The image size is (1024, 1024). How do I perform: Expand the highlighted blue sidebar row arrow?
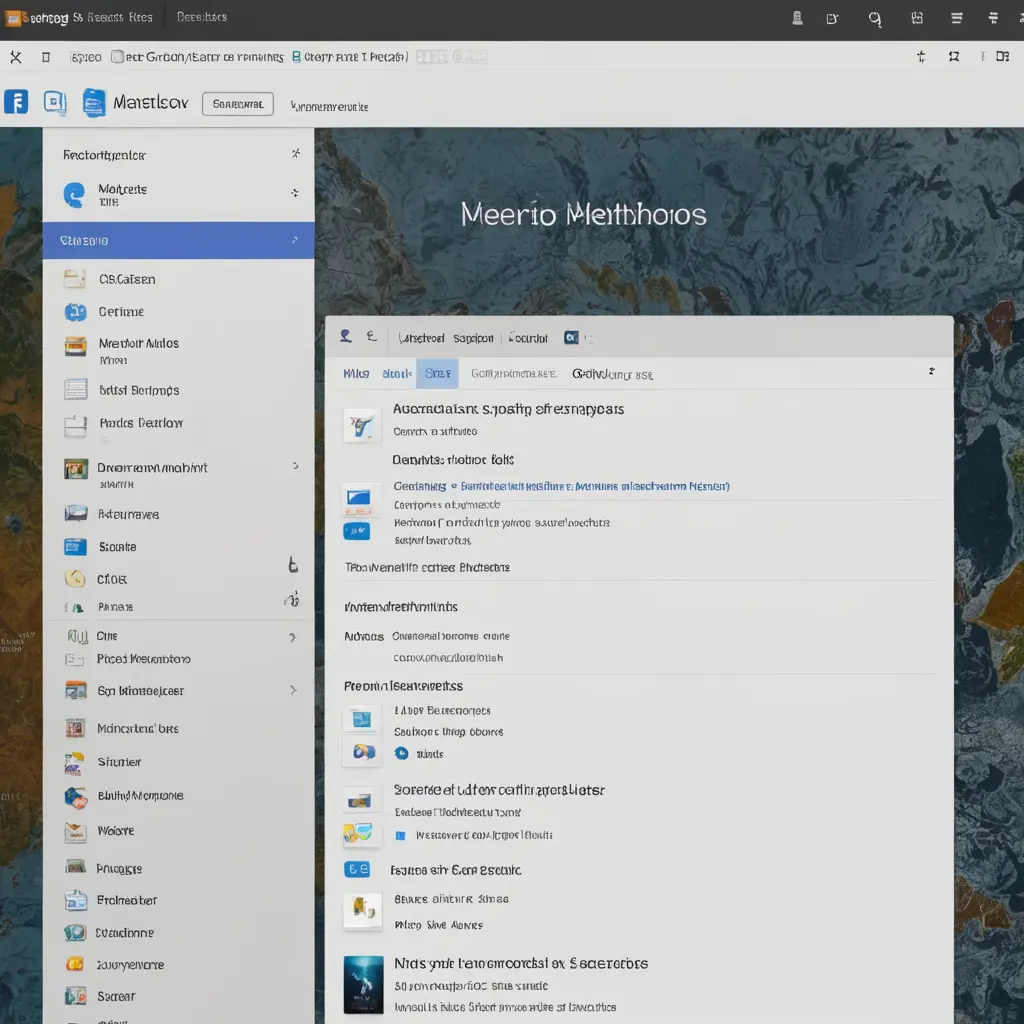pos(294,240)
